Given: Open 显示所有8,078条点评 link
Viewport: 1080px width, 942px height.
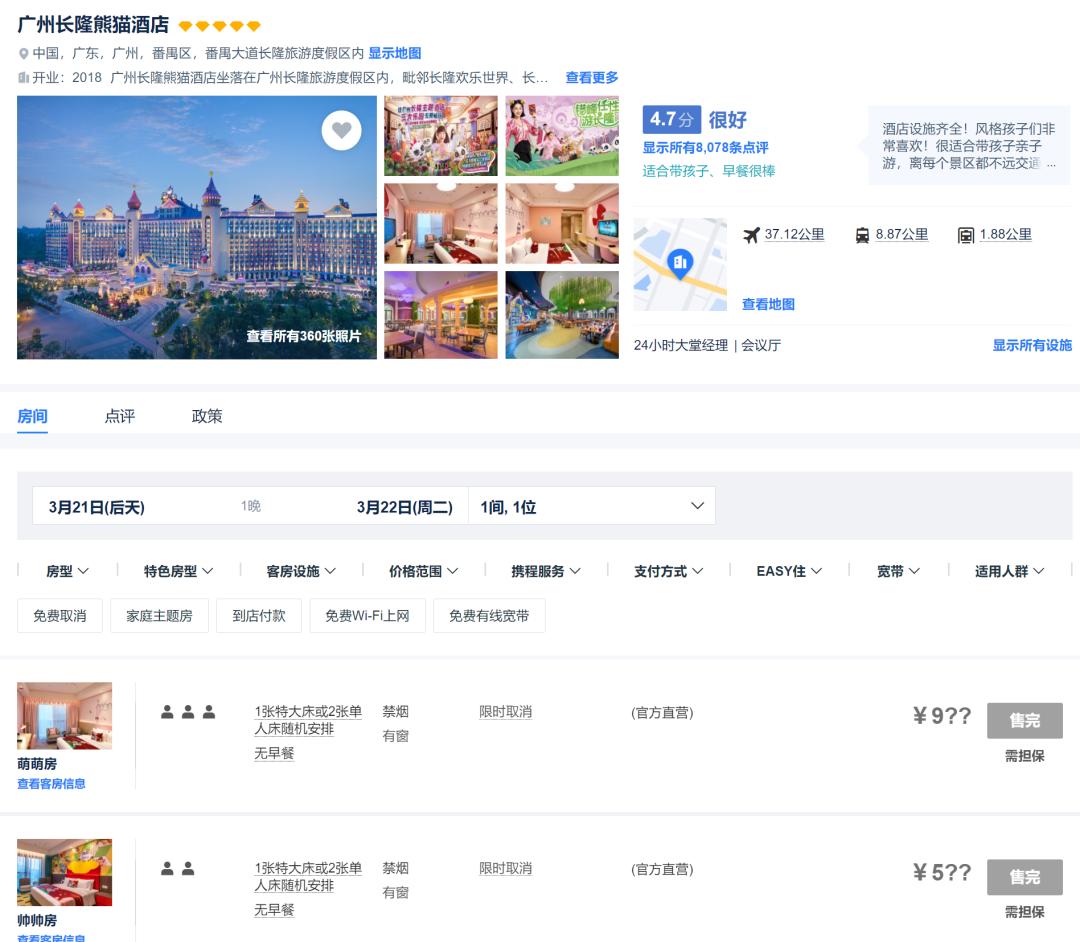Looking at the screenshot, I should click(705, 147).
